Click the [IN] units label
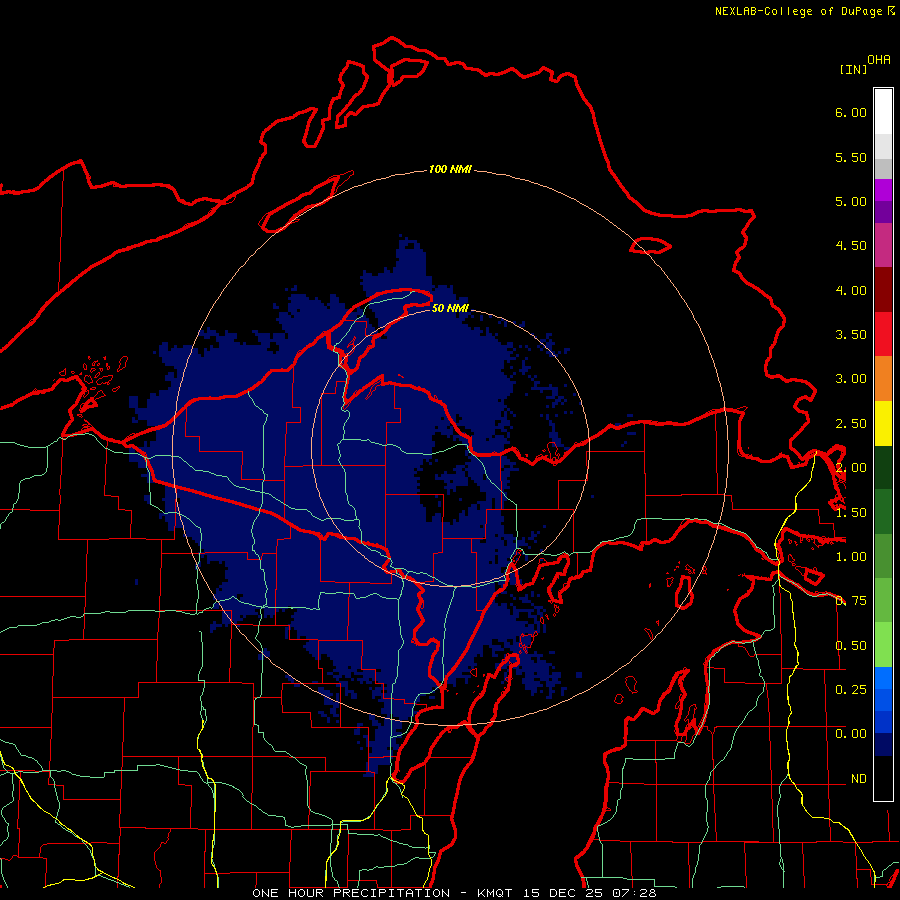Image resolution: width=900 pixels, height=900 pixels. (853, 69)
